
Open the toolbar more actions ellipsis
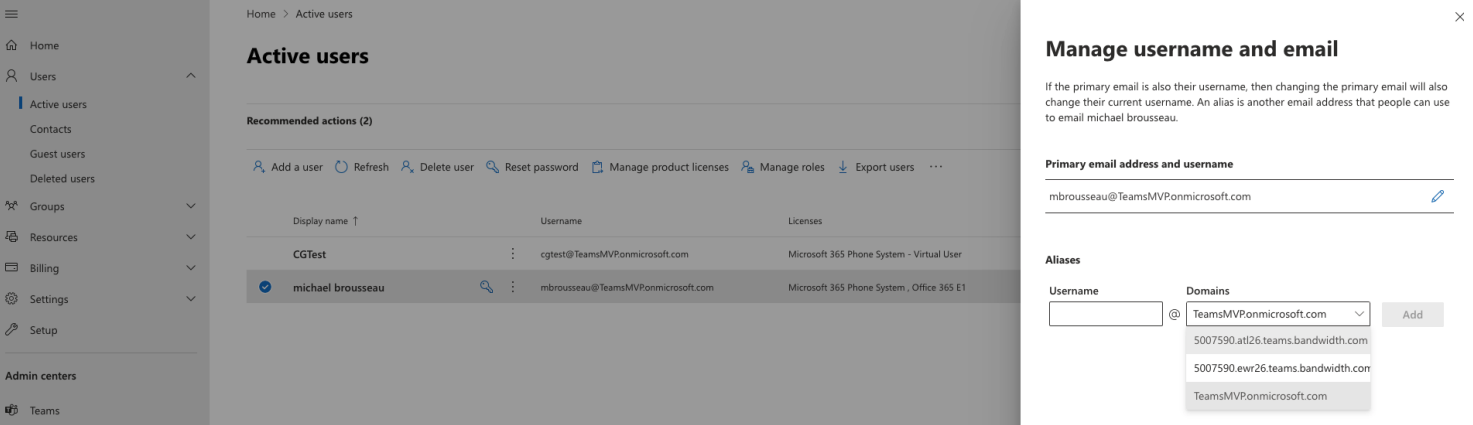point(936,167)
